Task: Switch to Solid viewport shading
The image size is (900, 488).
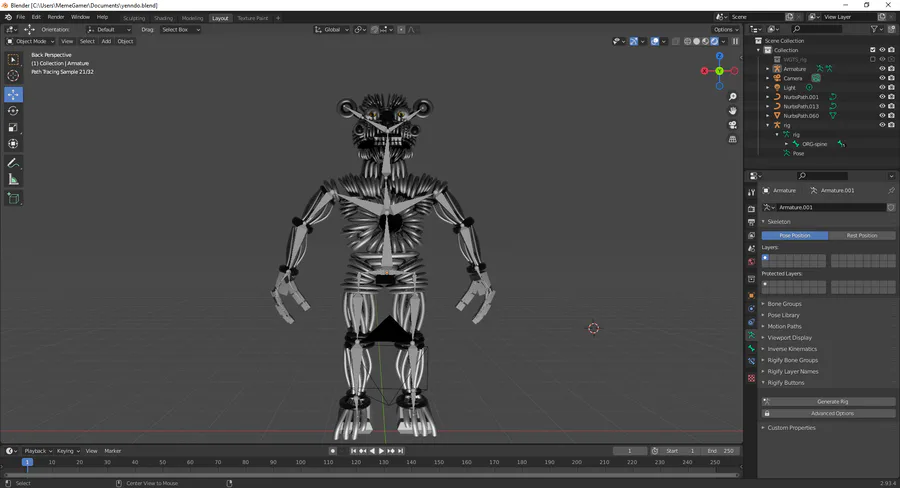Action: point(696,41)
